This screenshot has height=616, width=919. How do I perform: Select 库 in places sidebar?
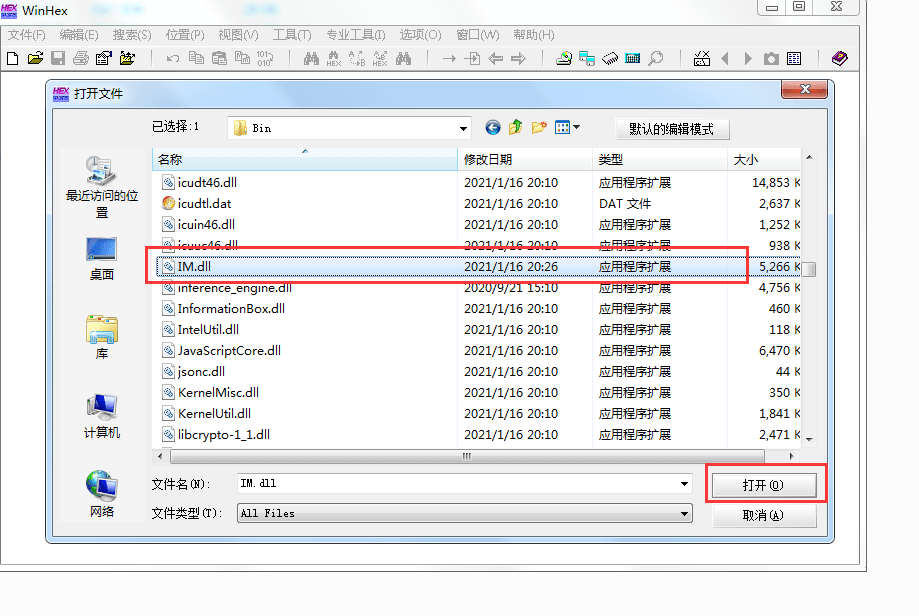click(x=101, y=338)
